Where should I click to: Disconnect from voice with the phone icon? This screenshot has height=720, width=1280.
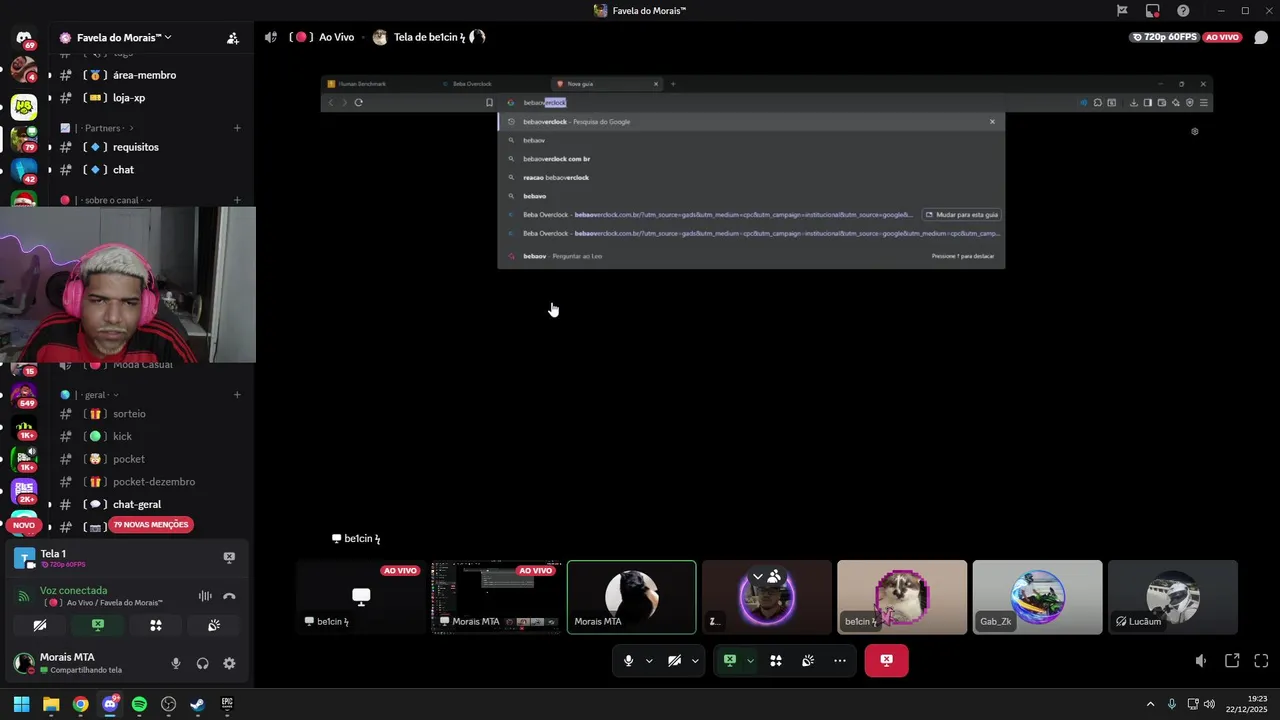click(229, 596)
